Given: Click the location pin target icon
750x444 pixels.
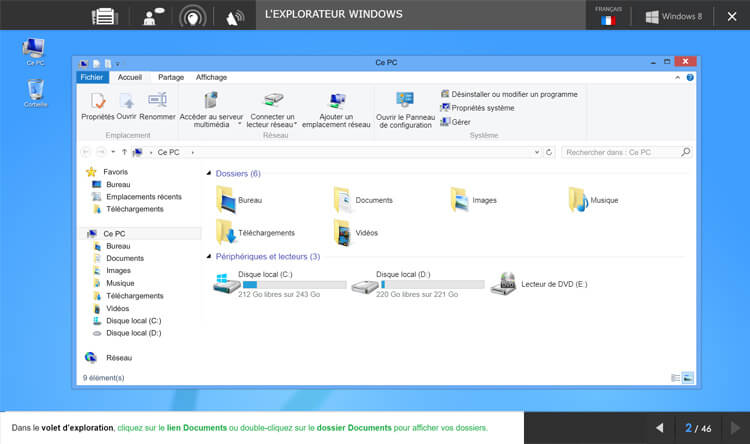Looking at the screenshot, I should 192,17.
